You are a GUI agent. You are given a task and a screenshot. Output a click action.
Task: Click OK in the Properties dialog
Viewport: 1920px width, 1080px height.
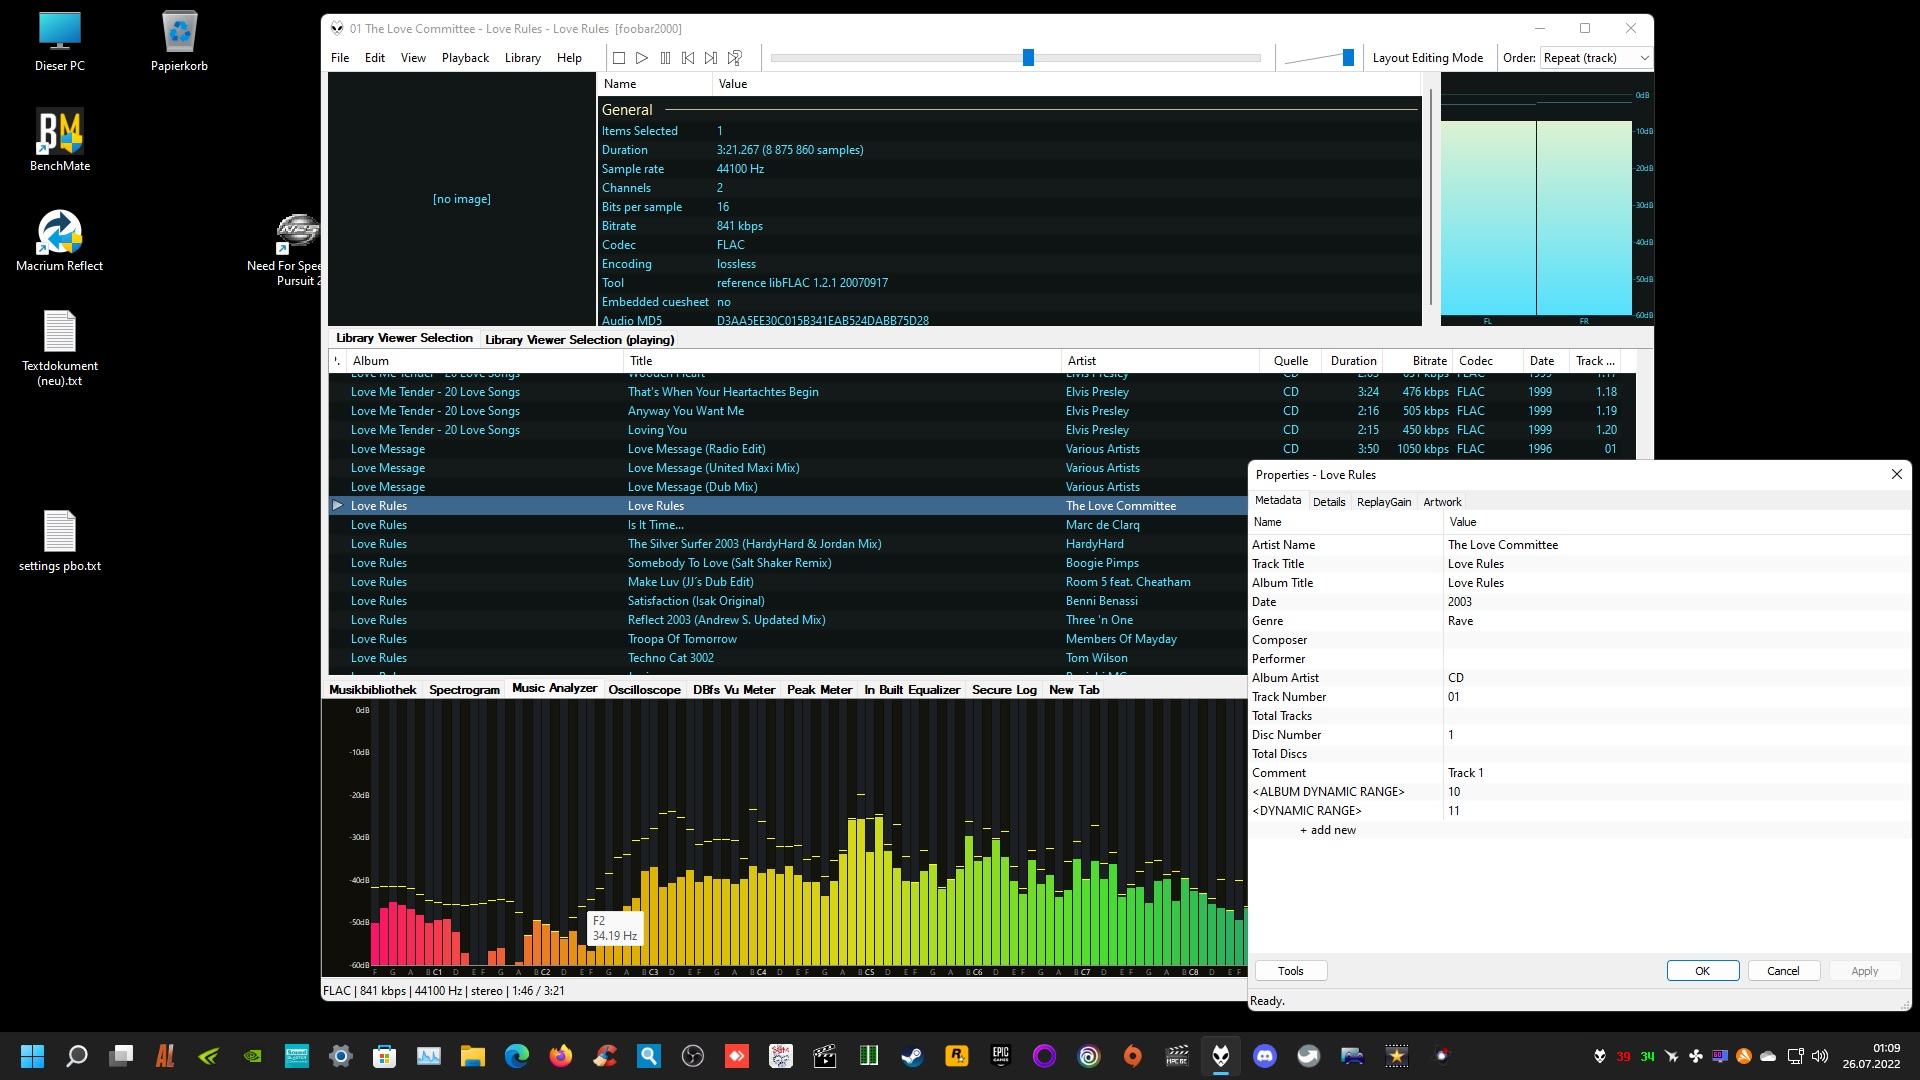tap(1702, 971)
